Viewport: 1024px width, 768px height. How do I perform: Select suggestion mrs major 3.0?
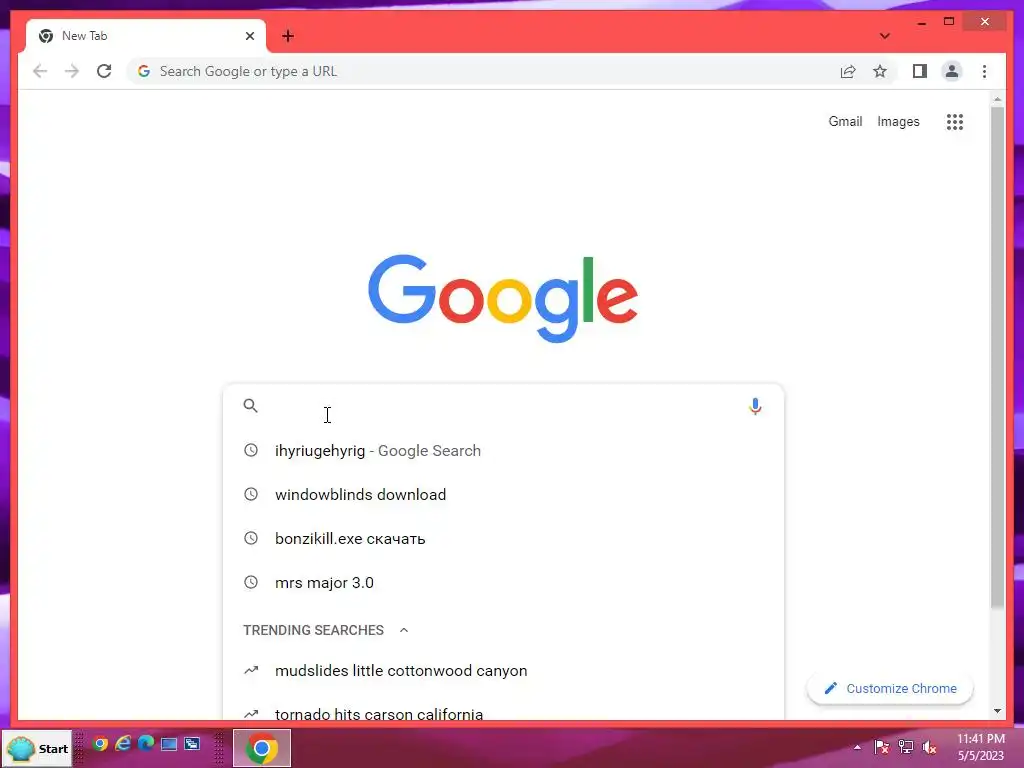click(503, 583)
